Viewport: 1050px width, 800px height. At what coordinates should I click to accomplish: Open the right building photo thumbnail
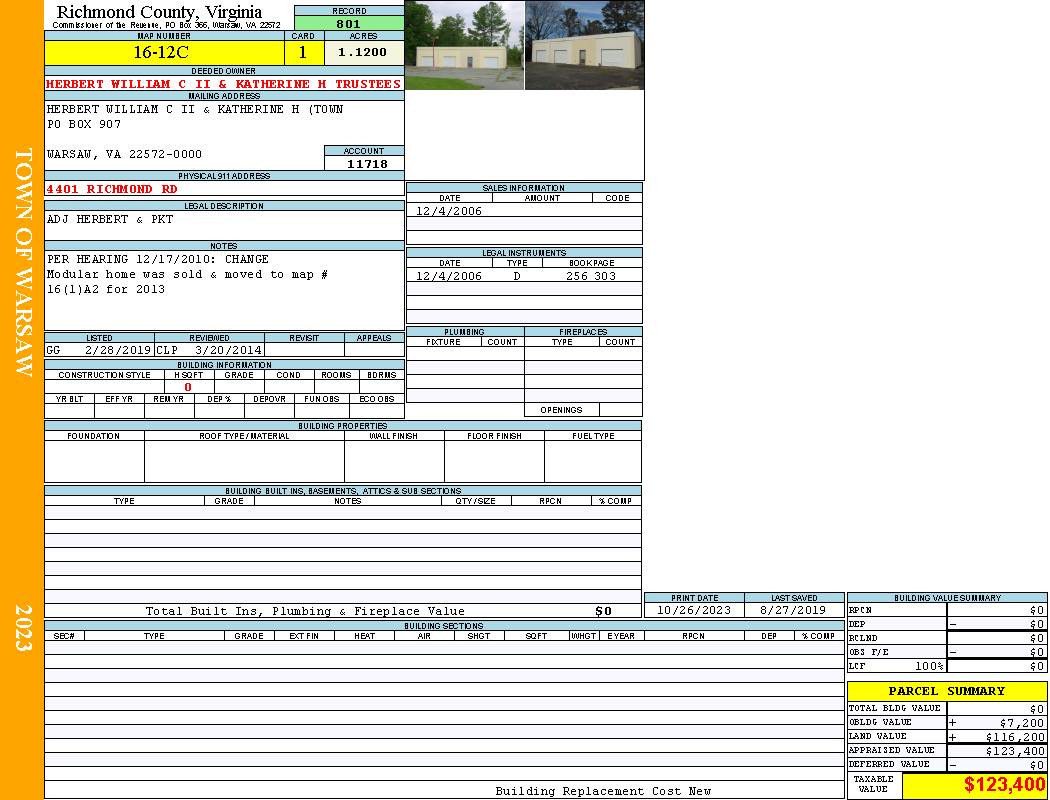coord(584,46)
